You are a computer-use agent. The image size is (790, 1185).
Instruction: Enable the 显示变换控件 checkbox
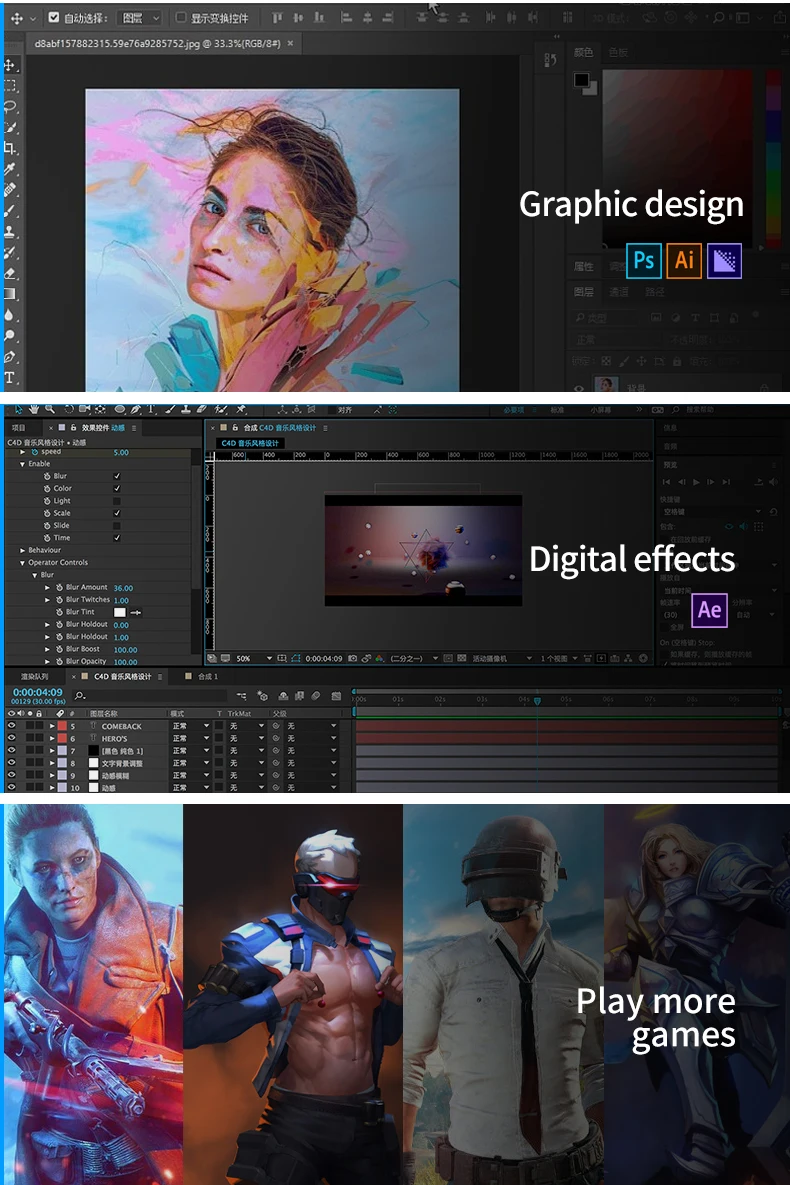[x=180, y=17]
